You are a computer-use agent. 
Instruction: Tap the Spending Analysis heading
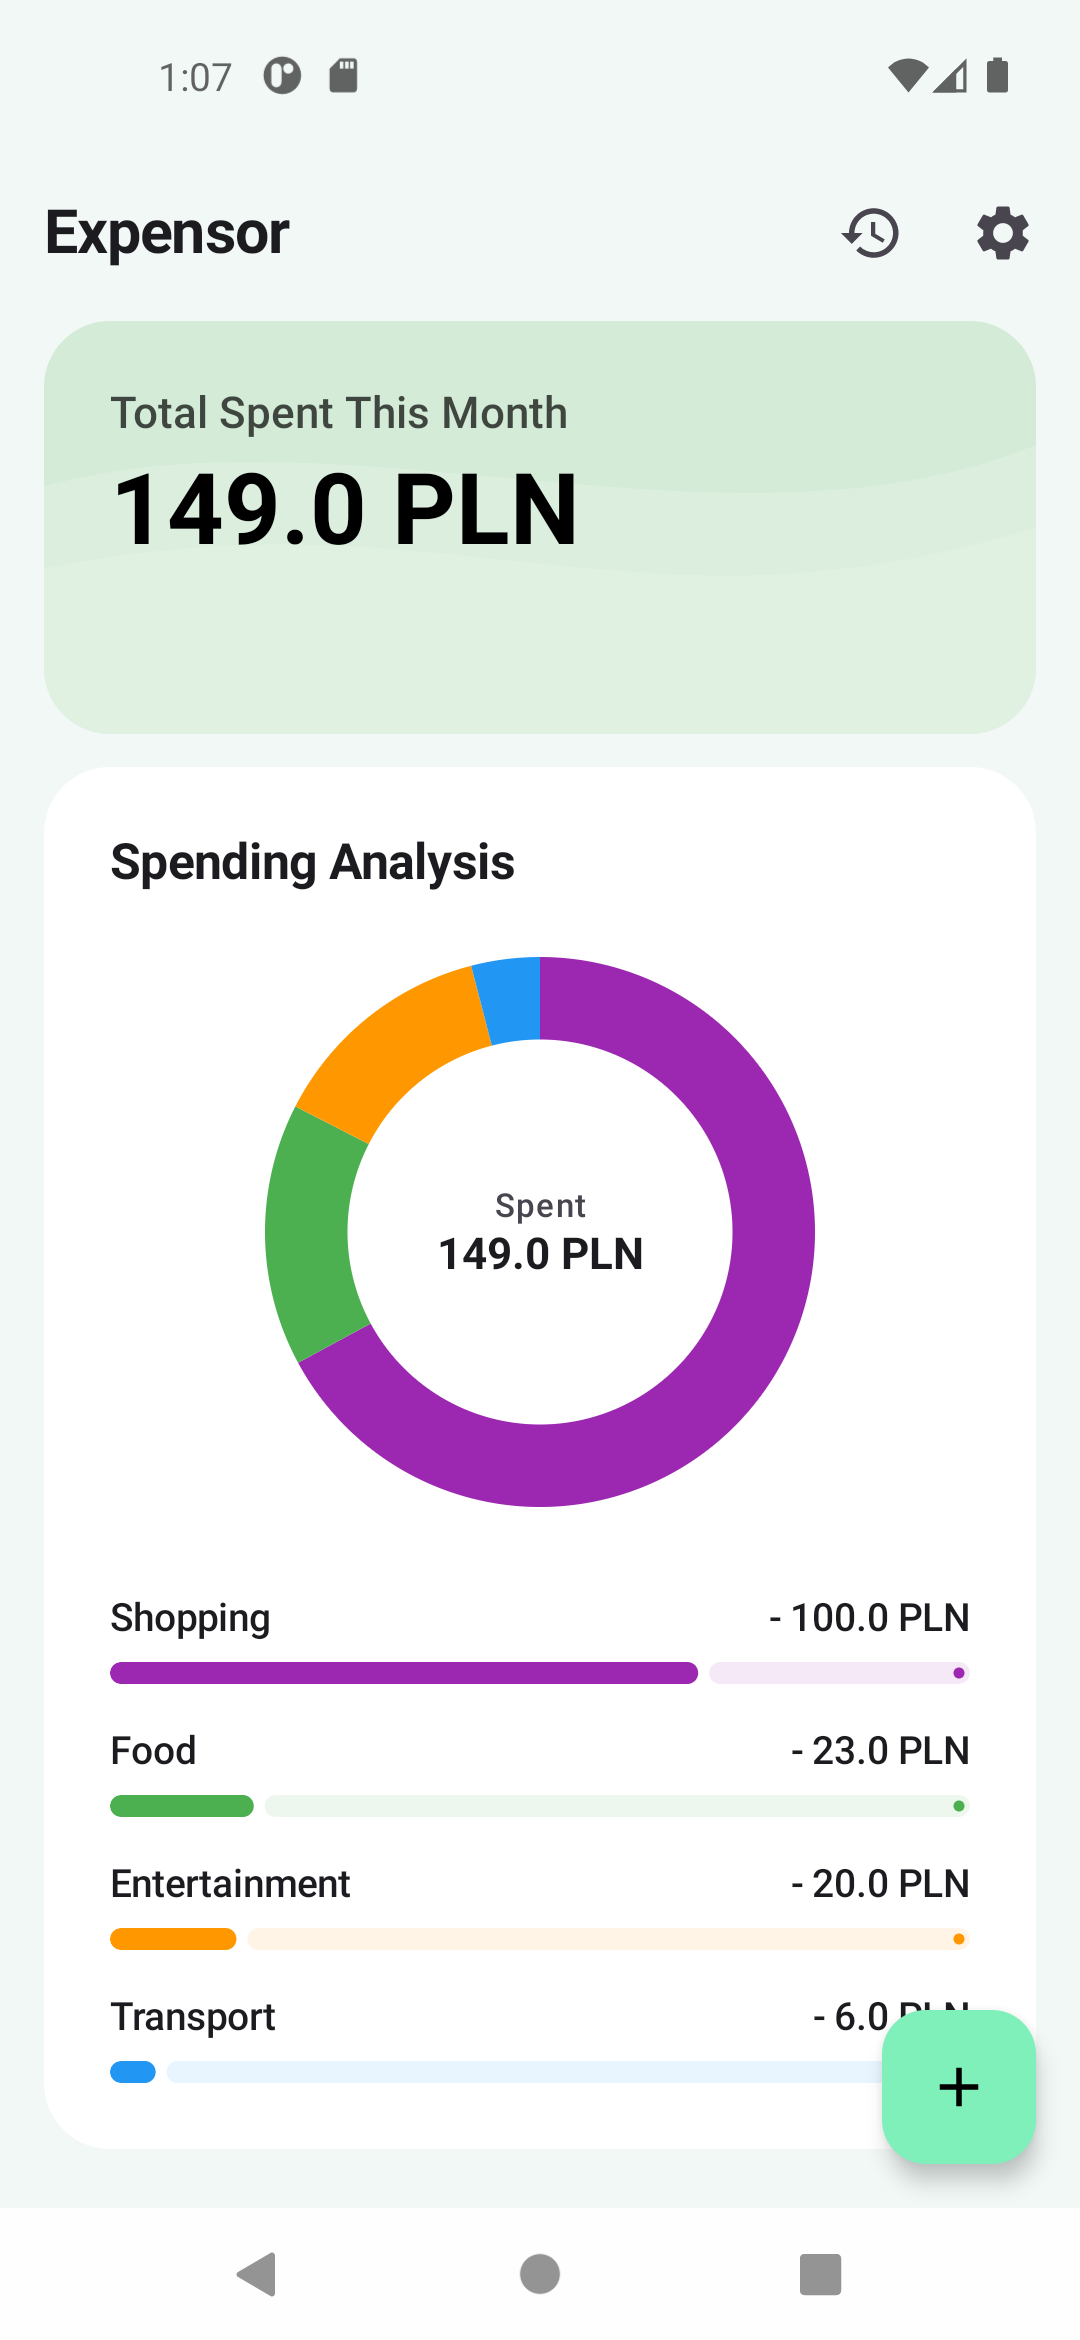312,862
